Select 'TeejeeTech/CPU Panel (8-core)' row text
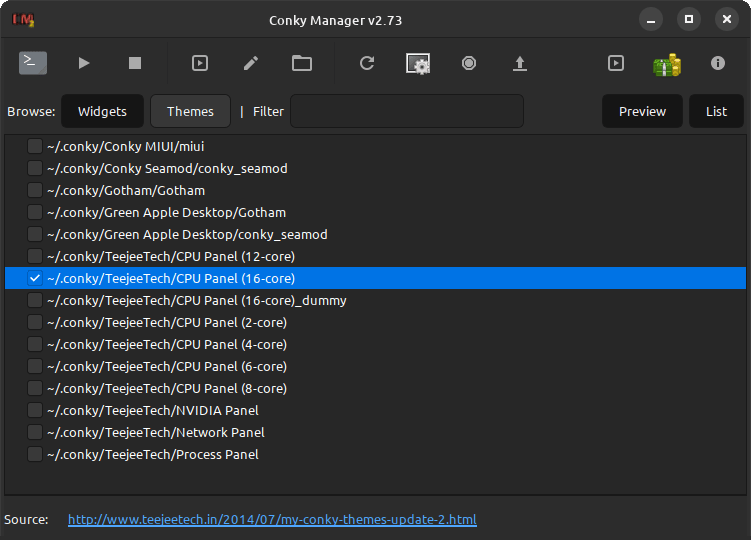The image size is (751, 540). (167, 389)
